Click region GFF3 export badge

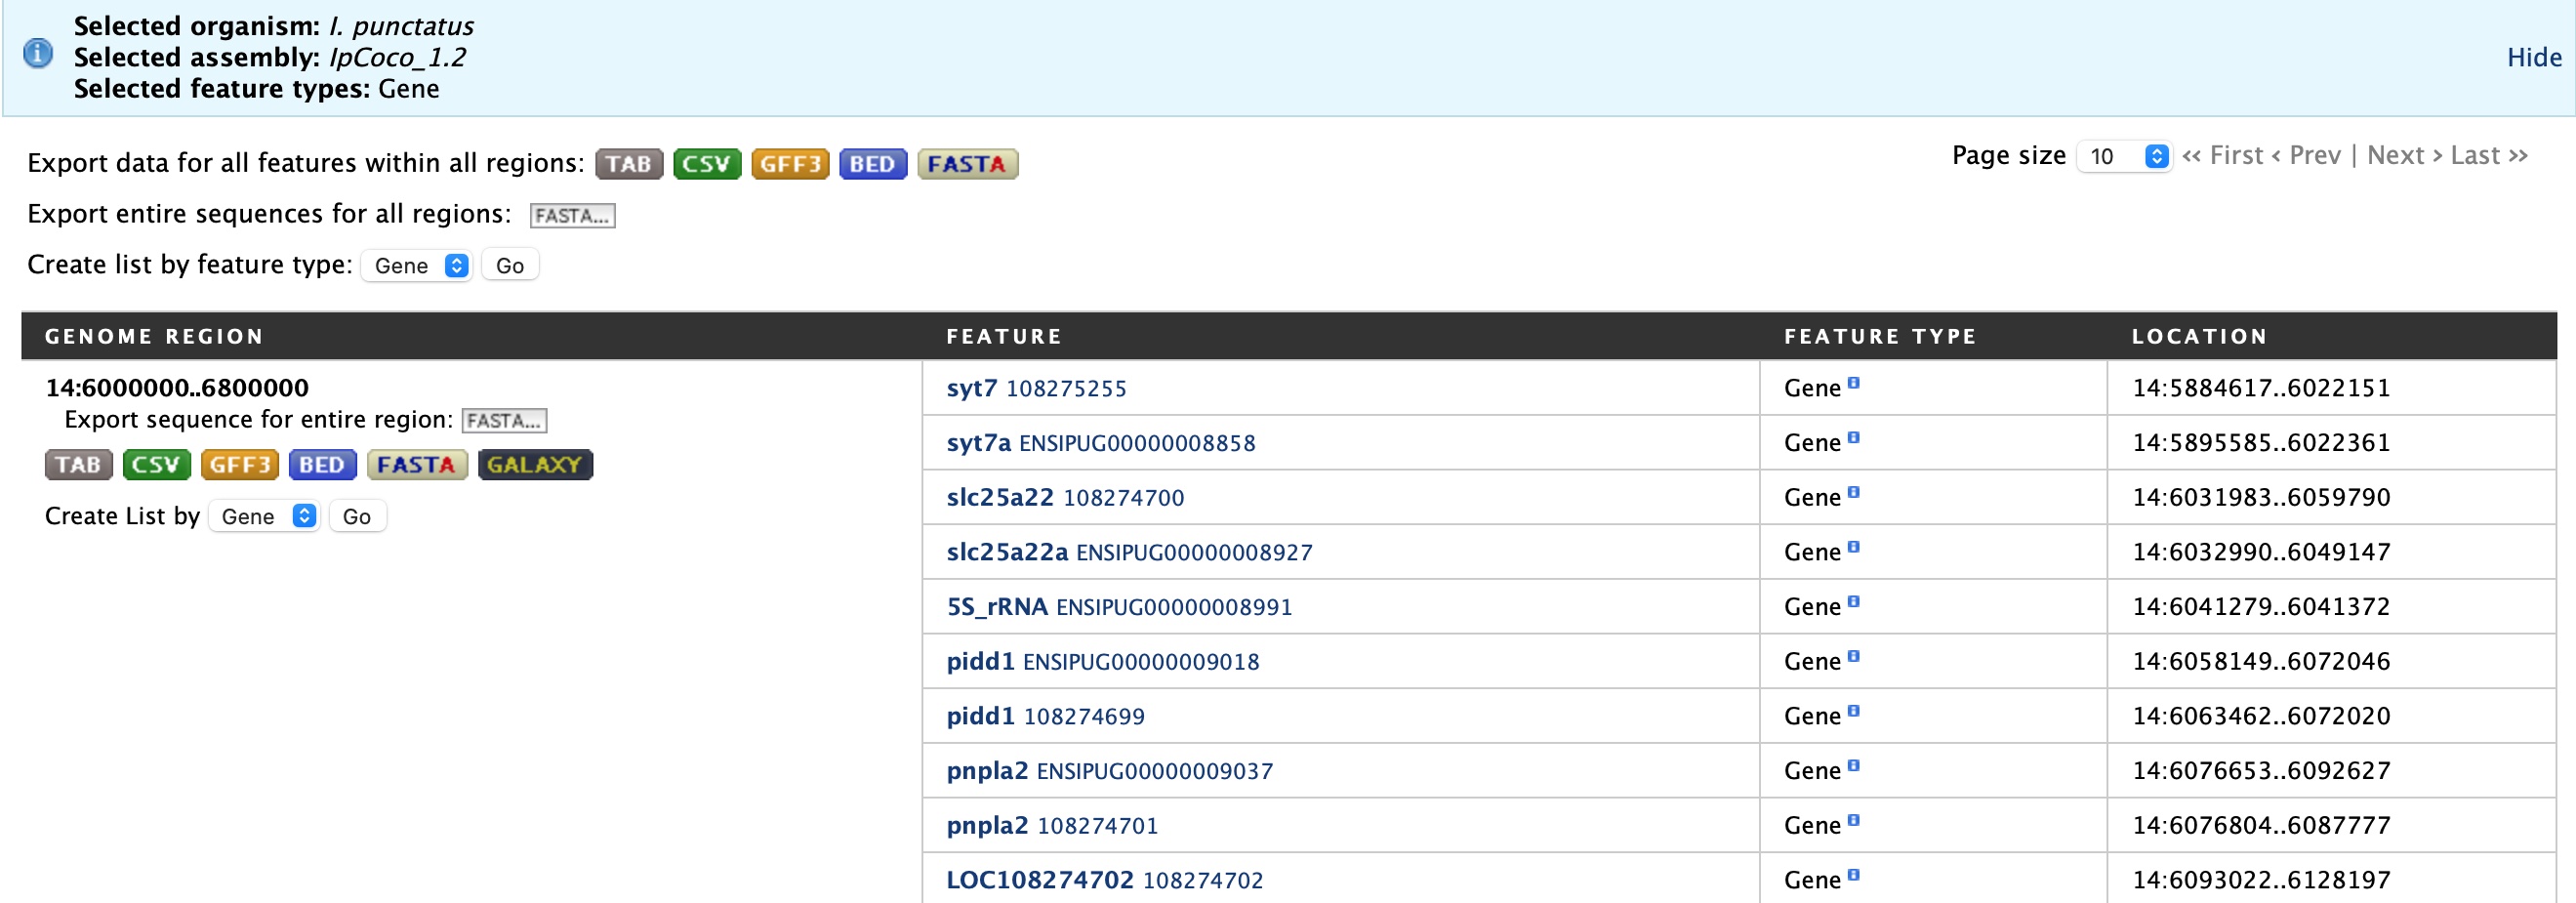coord(239,465)
